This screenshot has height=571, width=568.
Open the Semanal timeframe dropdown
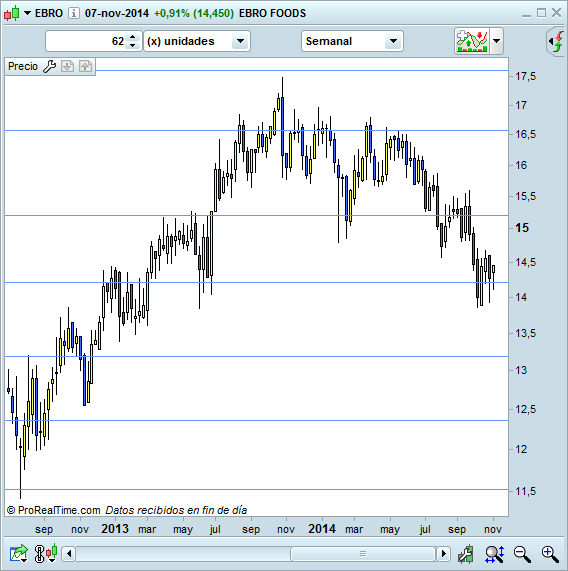tap(352, 41)
